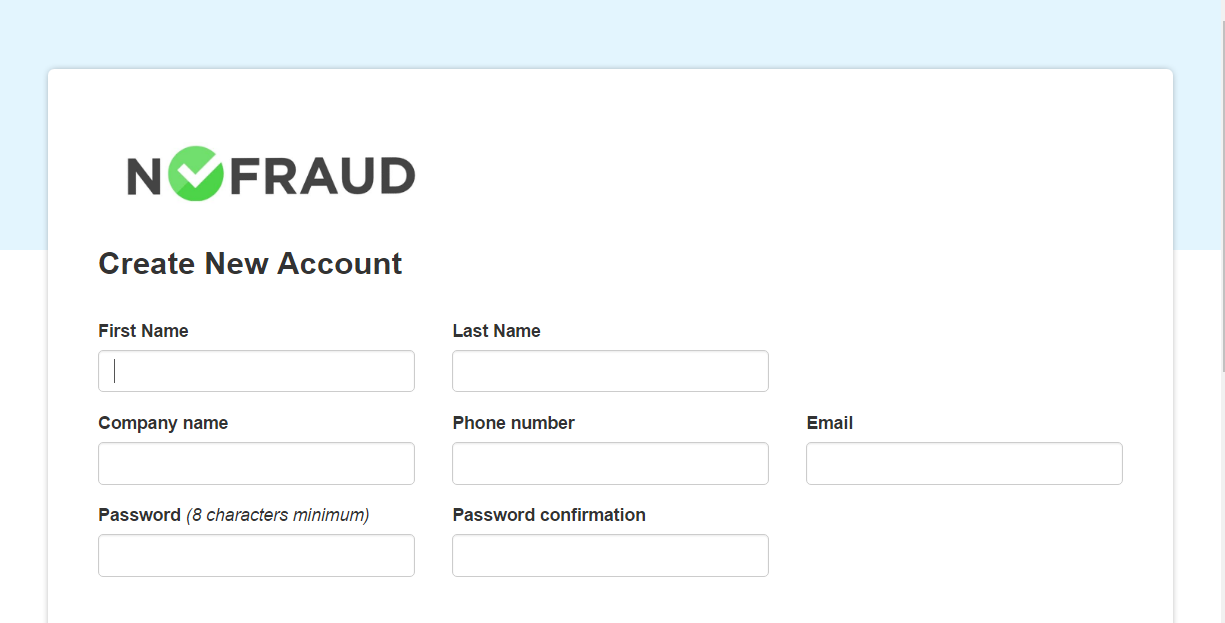Screen dimensions: 1225x623
Task: Click the Email label
Action: [x=829, y=423]
